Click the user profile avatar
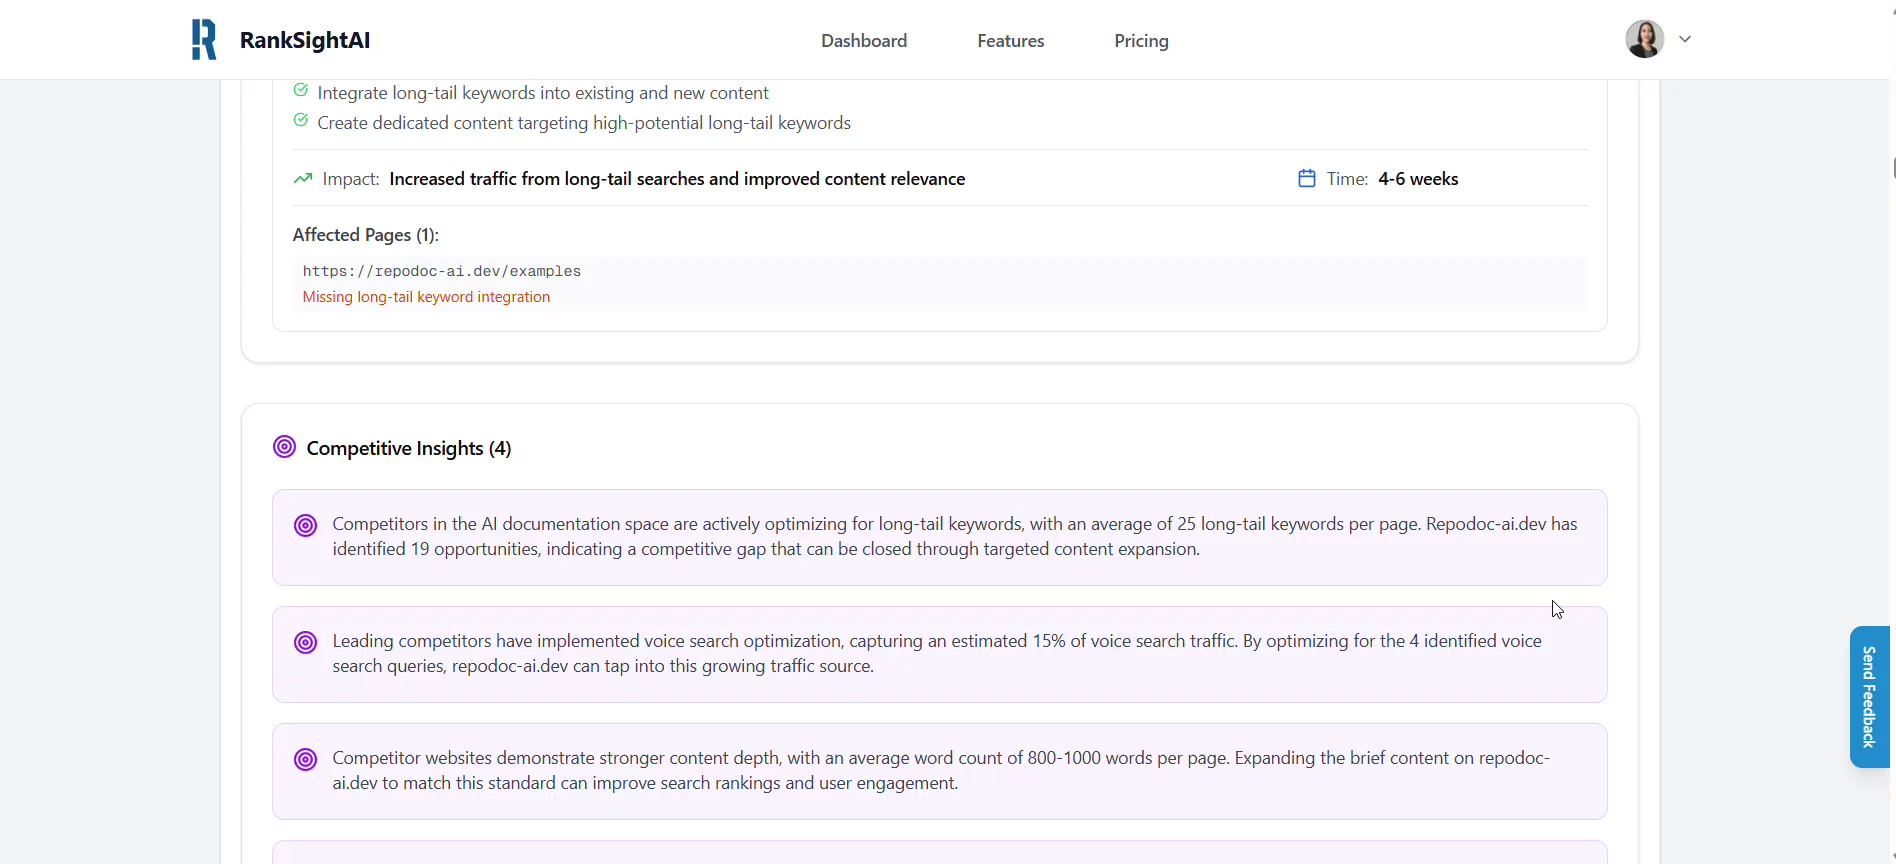Screen dimensions: 1896x864 [1644, 40]
